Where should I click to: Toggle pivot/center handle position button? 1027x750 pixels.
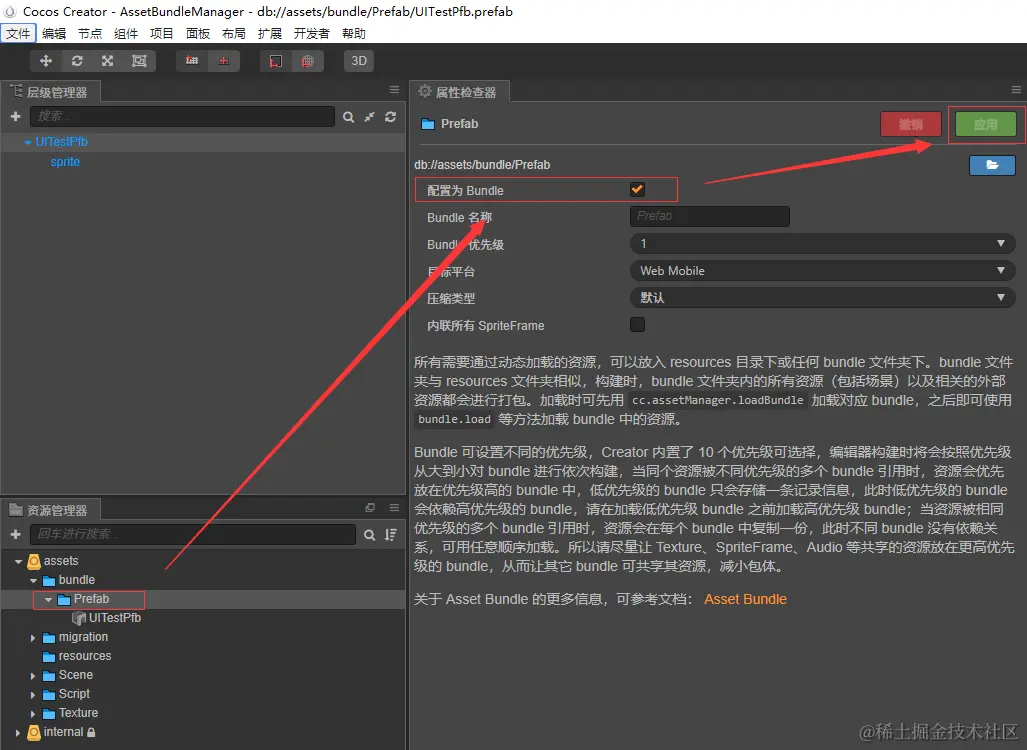coord(192,61)
